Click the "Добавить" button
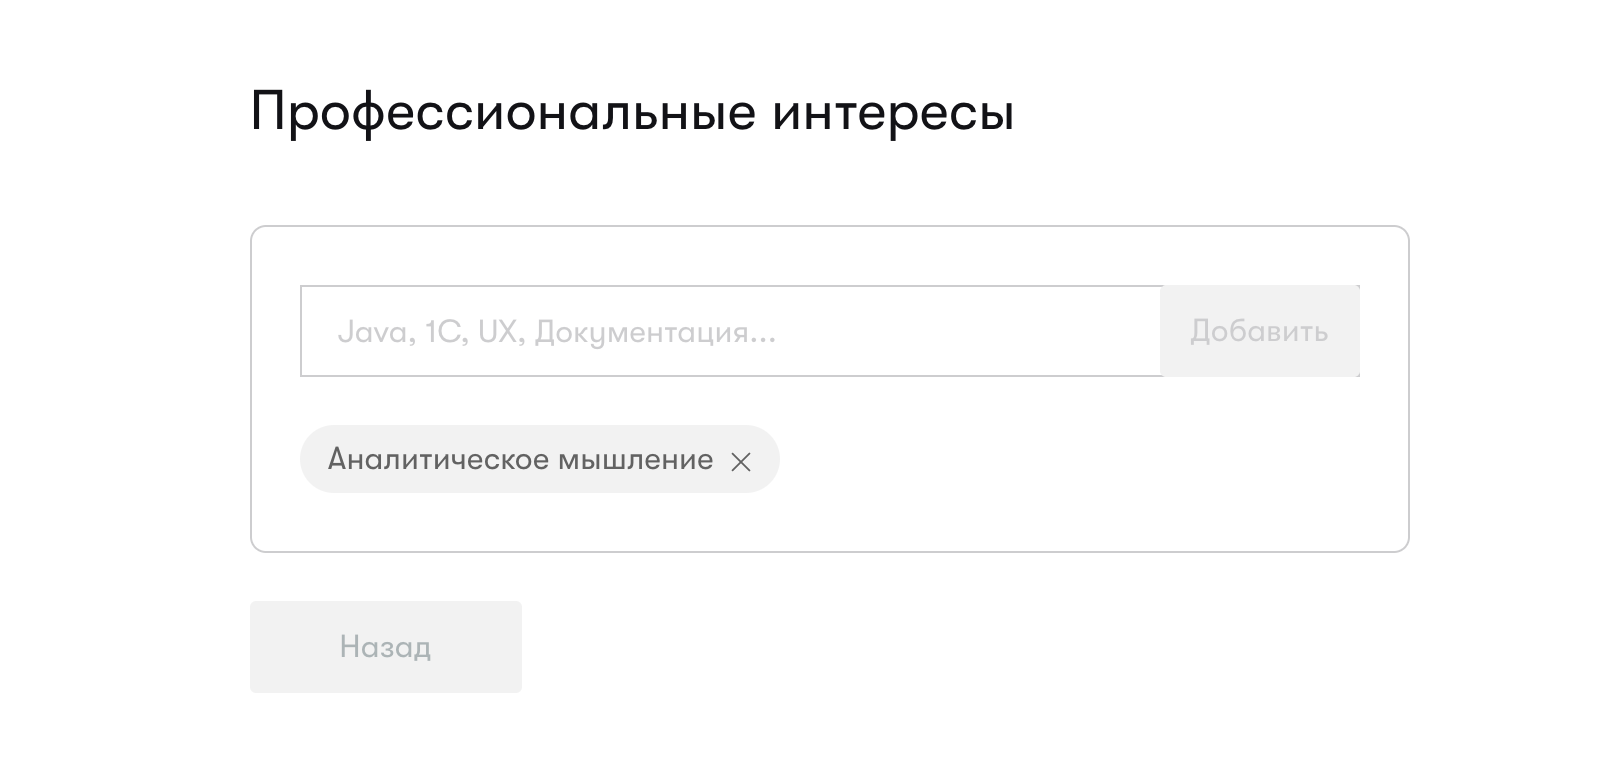 [x=1259, y=331]
